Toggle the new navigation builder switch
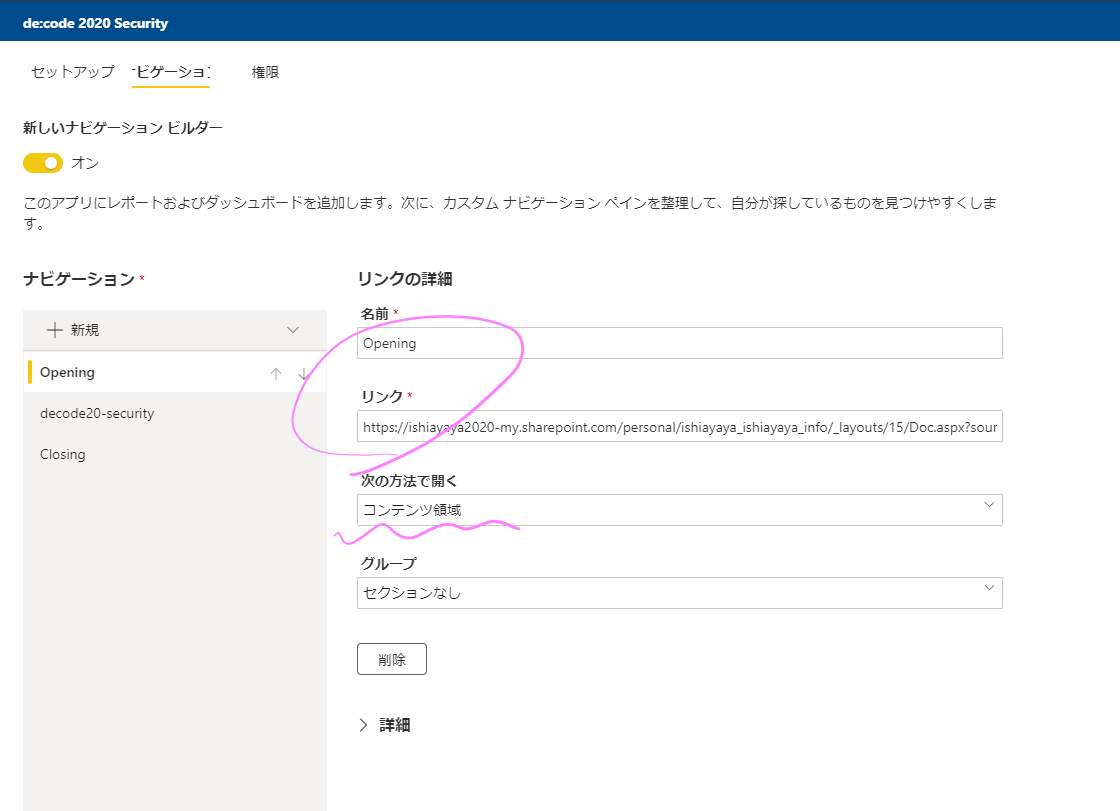Image resolution: width=1120 pixels, height=811 pixels. tap(43, 163)
